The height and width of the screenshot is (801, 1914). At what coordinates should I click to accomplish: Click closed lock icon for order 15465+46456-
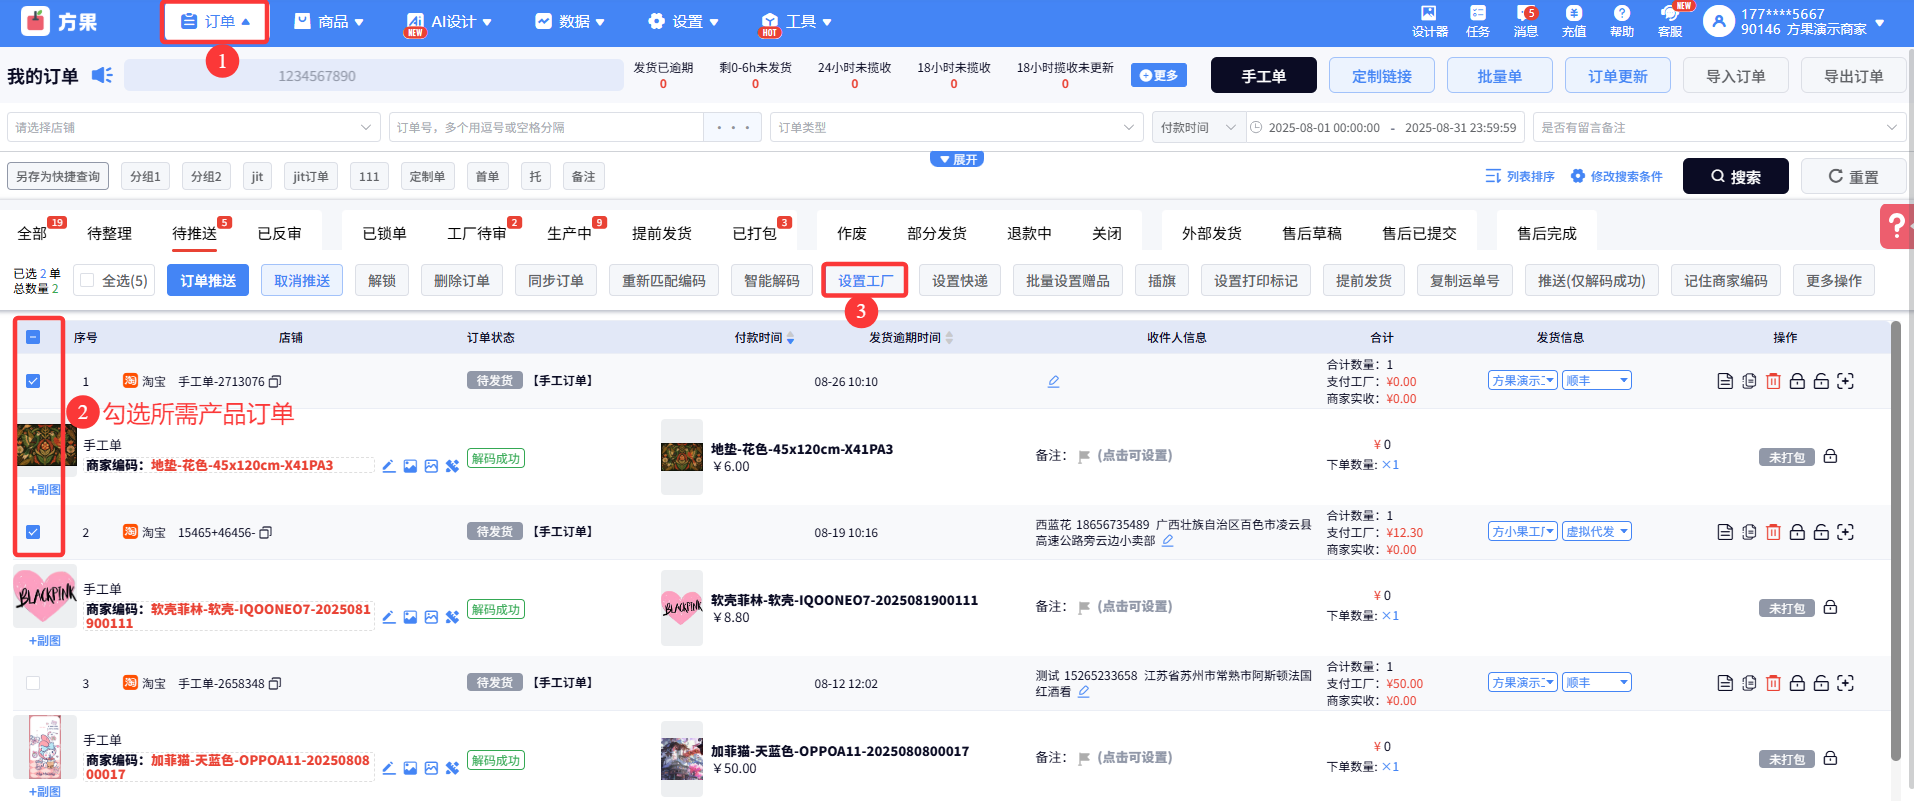(x=1797, y=532)
